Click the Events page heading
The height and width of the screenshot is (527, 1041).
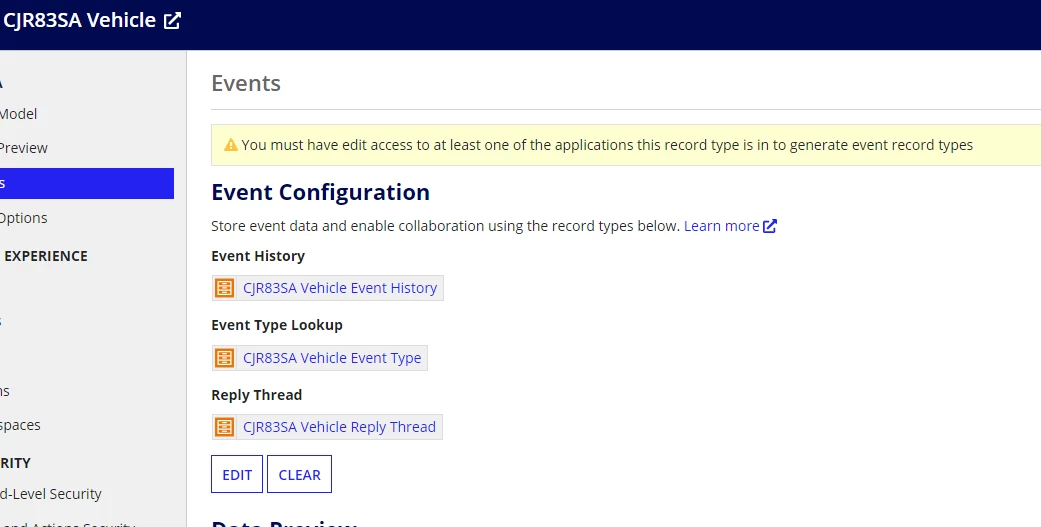tap(246, 84)
